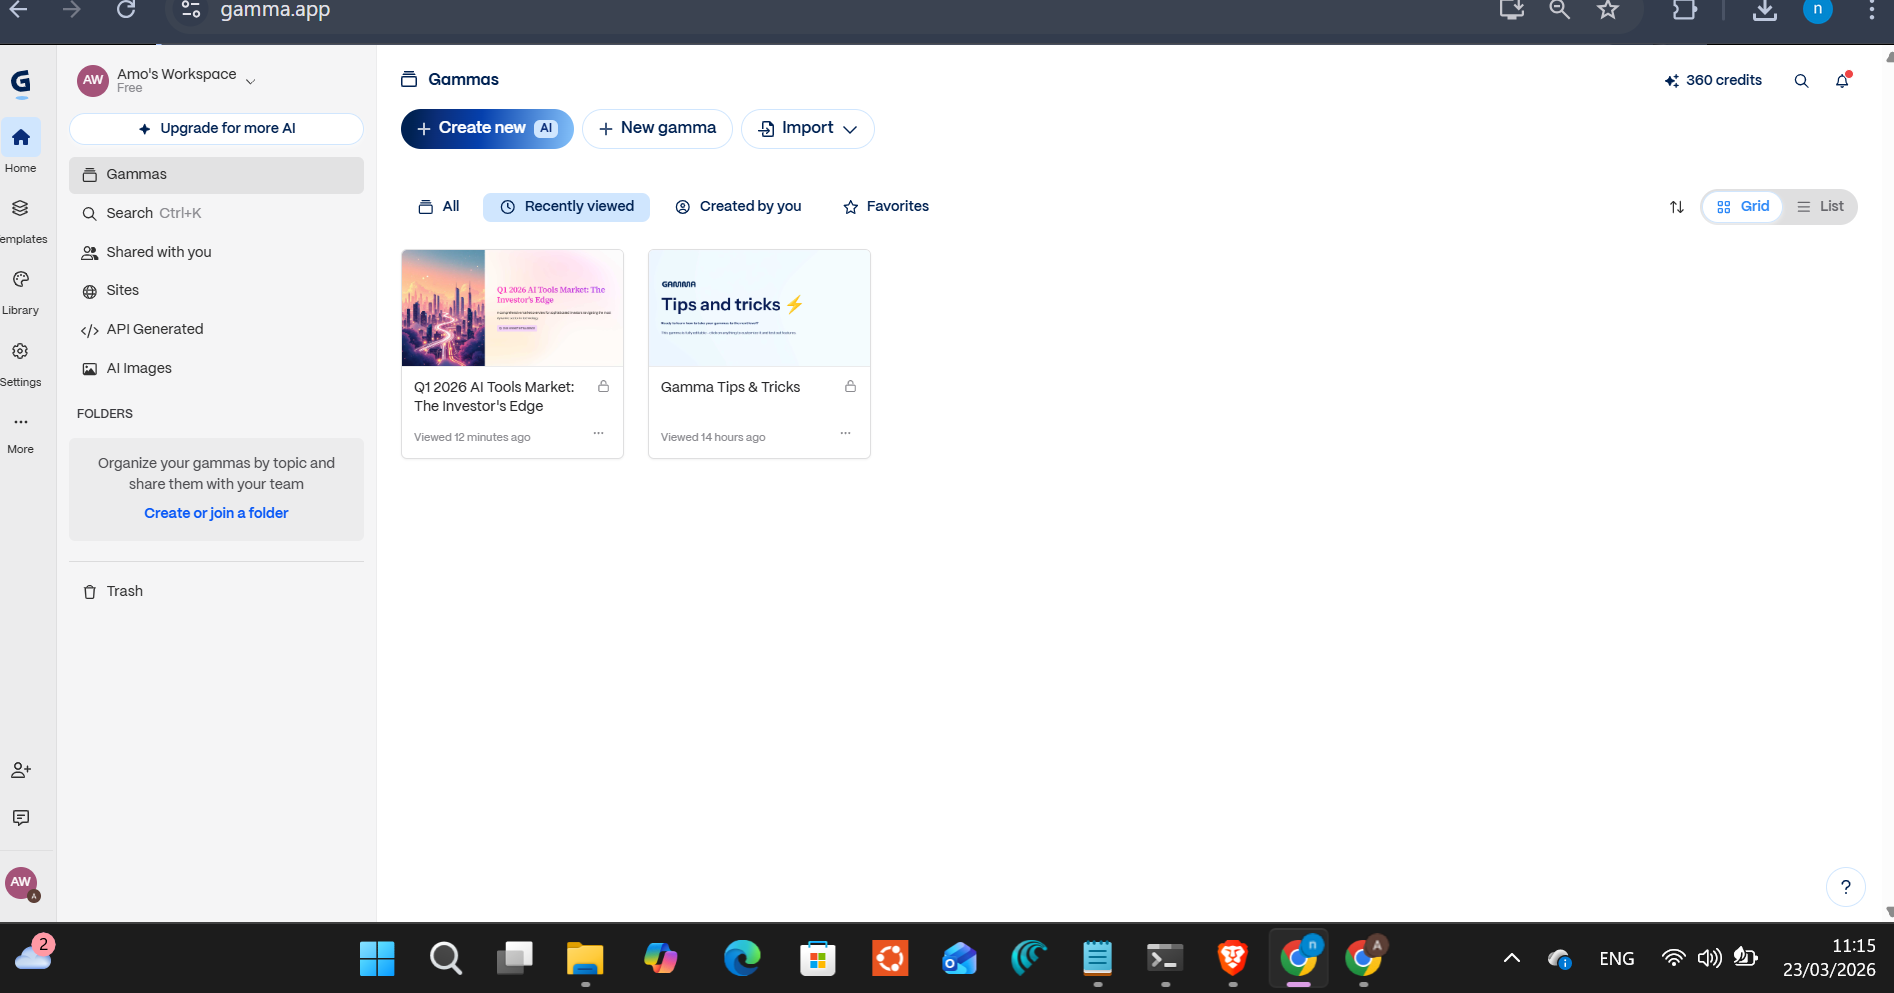Open browser extensions puzzle icon

click(1685, 10)
